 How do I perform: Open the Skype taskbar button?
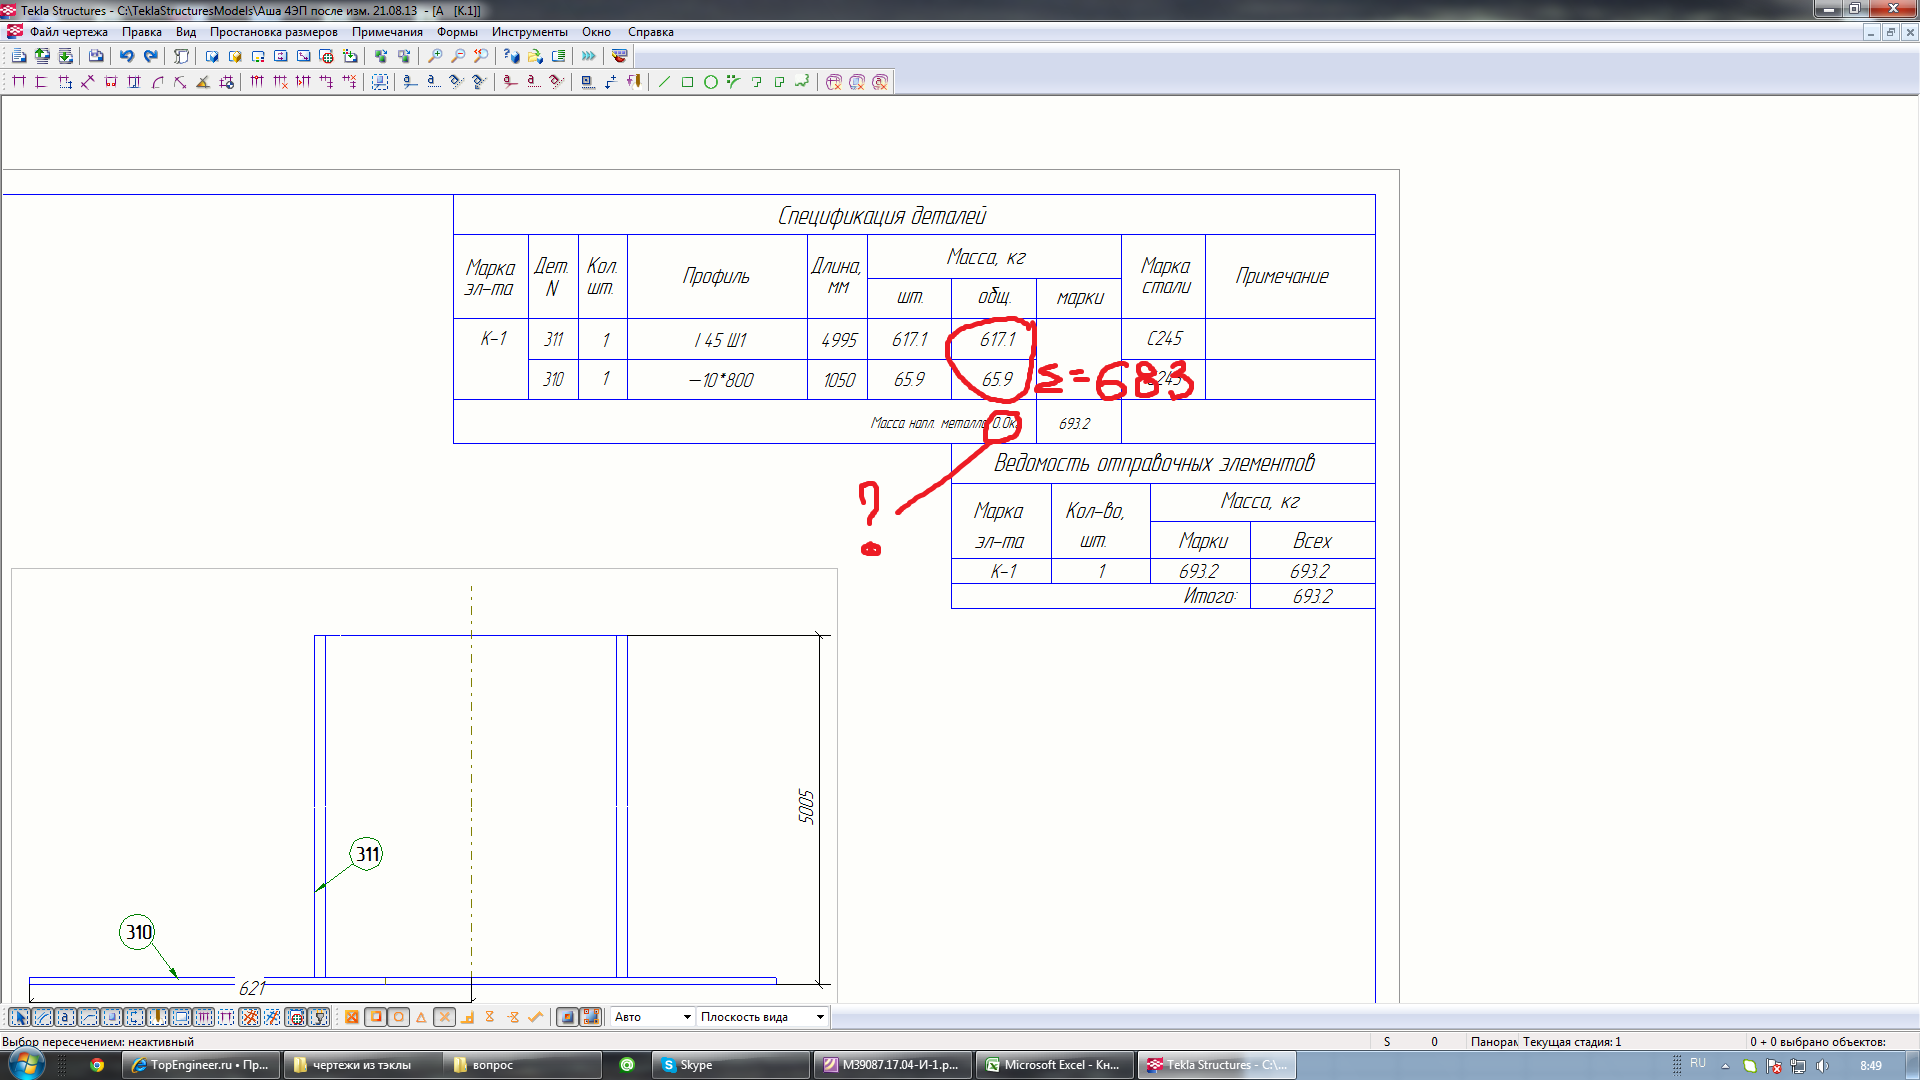[x=729, y=1065]
